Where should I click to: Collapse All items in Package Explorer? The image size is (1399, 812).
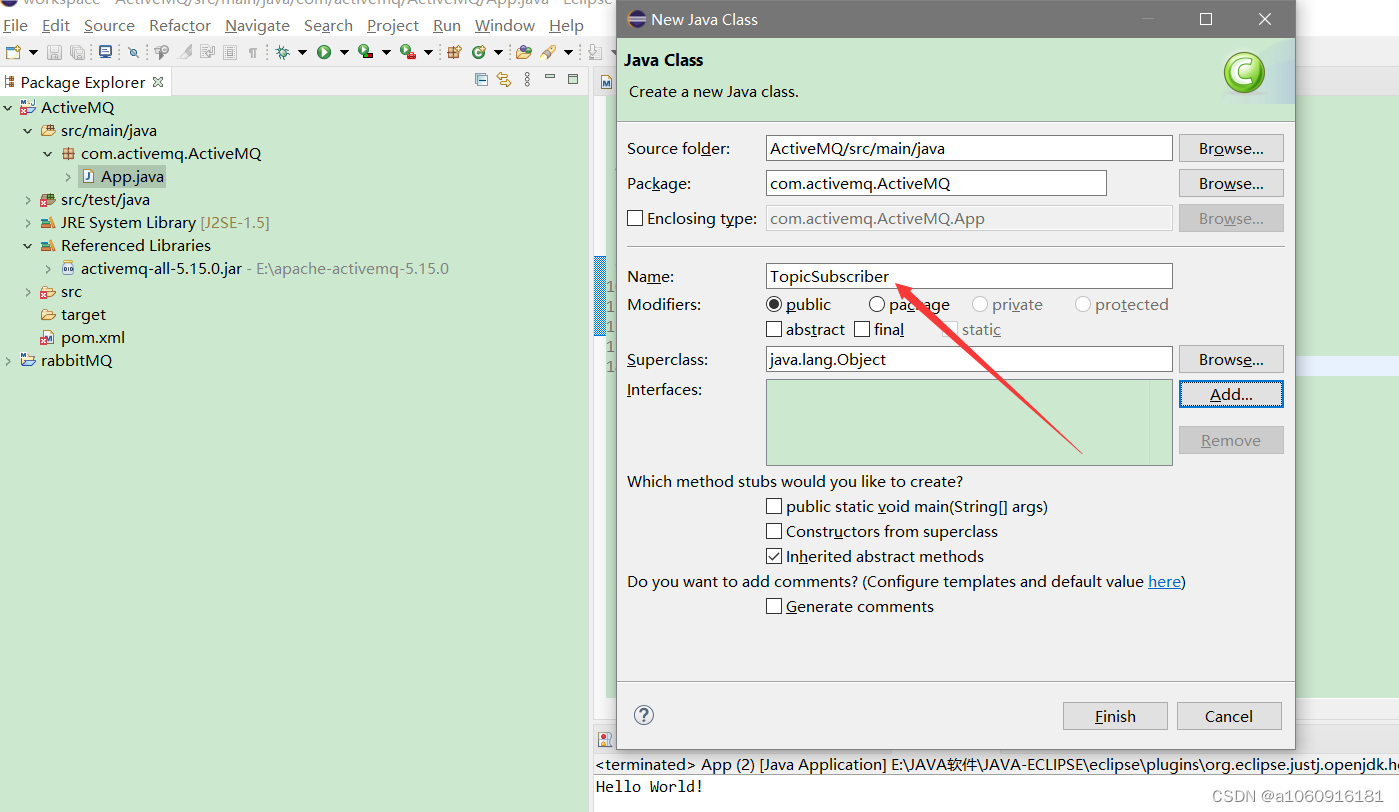481,80
